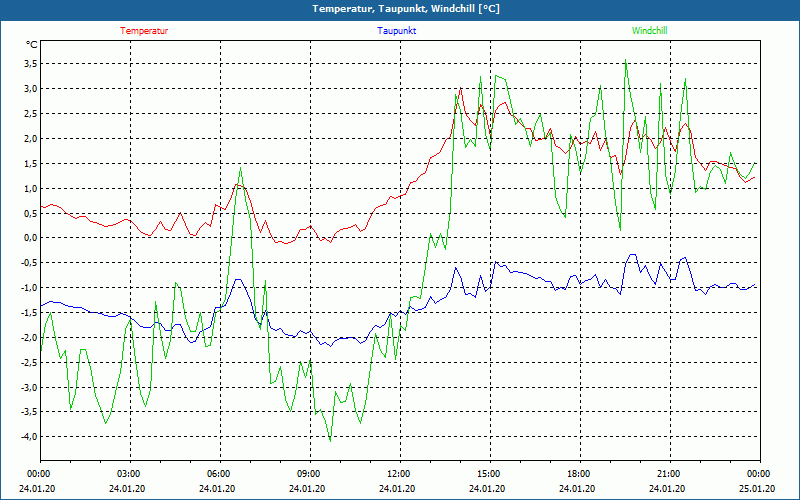Click the 21:00 time axis label
This screenshot has width=800, height=500.
(668, 473)
